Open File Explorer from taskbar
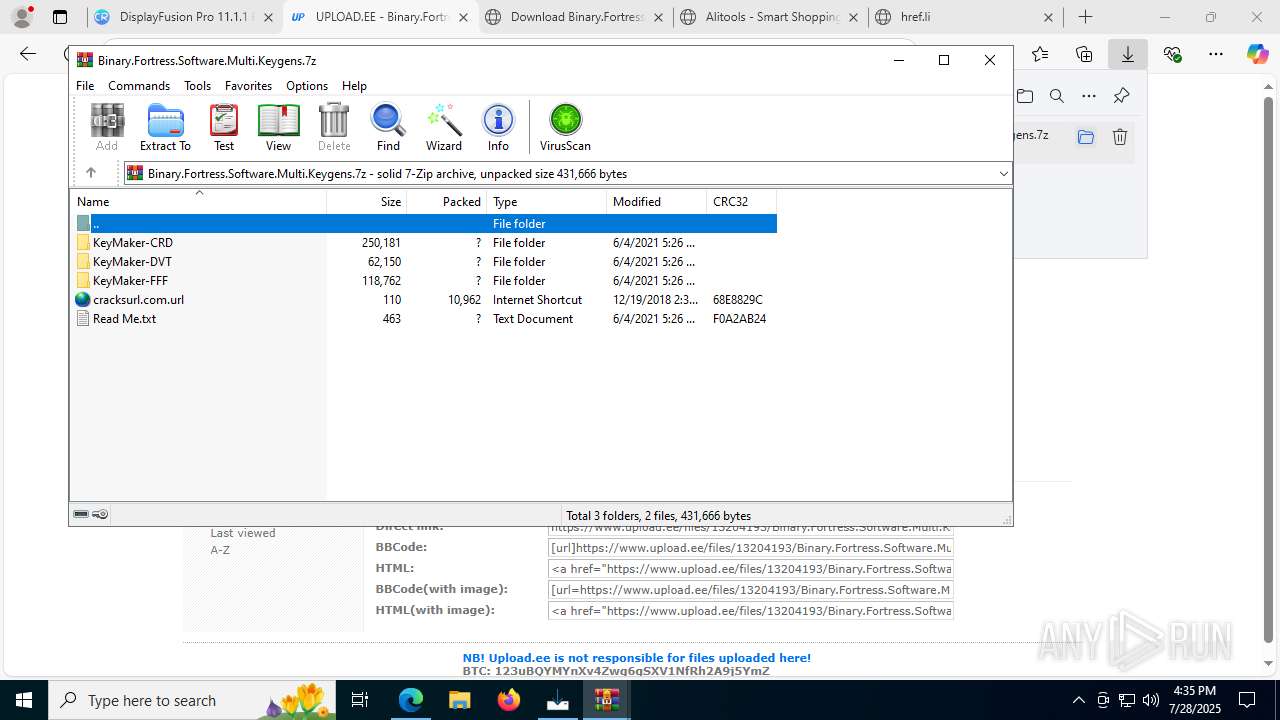Viewport: 1280px width, 720px height. 460,700
